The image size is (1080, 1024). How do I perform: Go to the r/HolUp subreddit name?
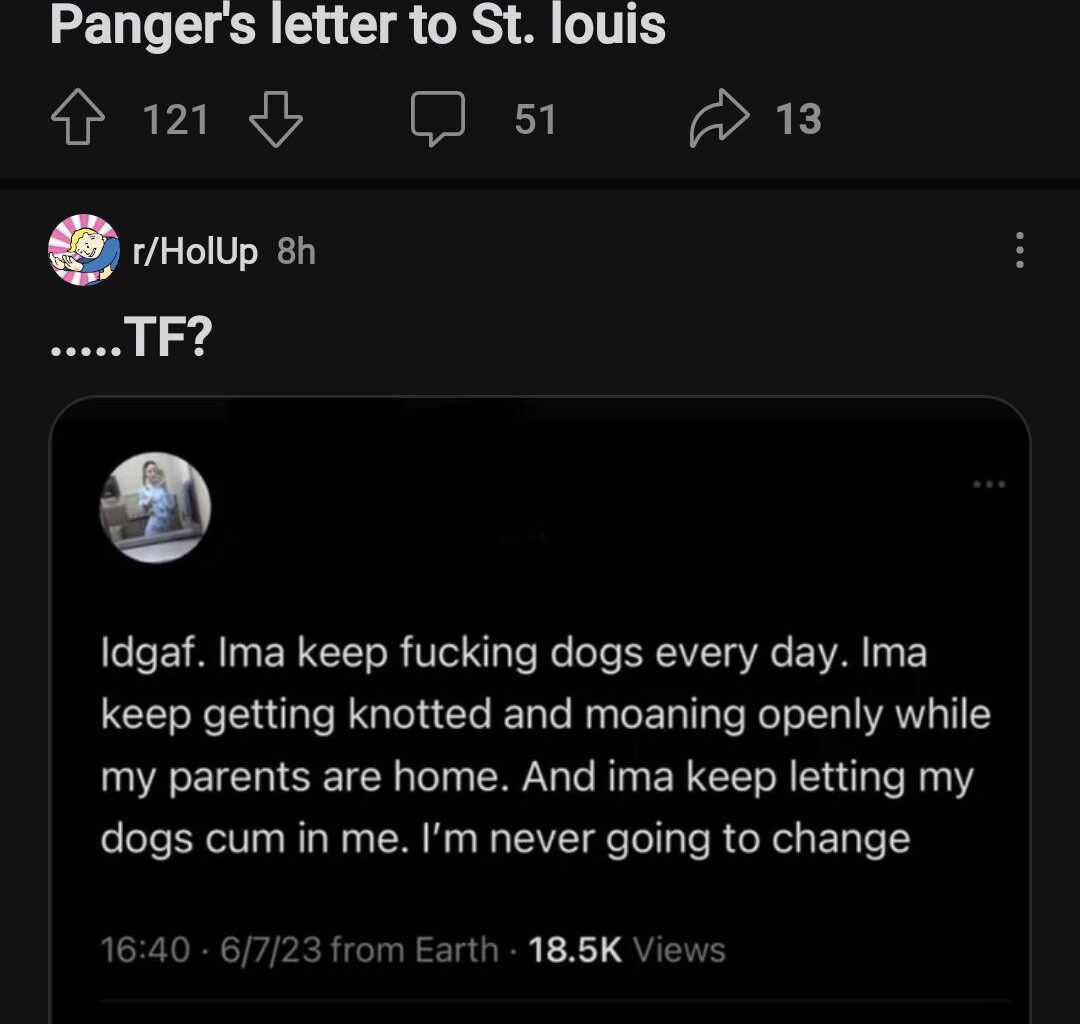tap(195, 251)
